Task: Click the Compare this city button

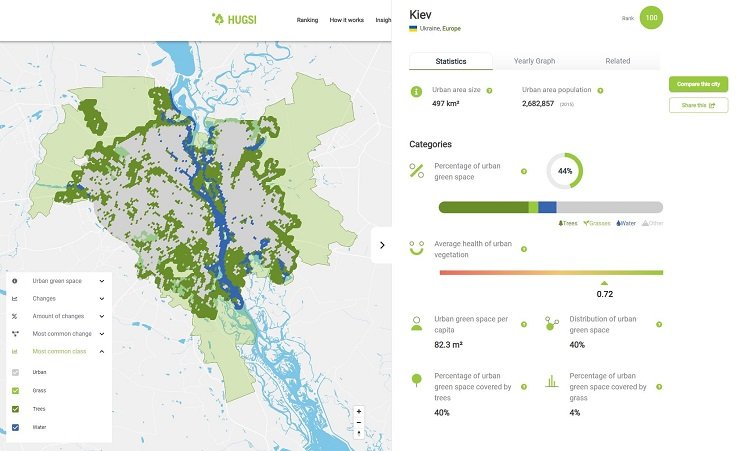Action: [699, 84]
